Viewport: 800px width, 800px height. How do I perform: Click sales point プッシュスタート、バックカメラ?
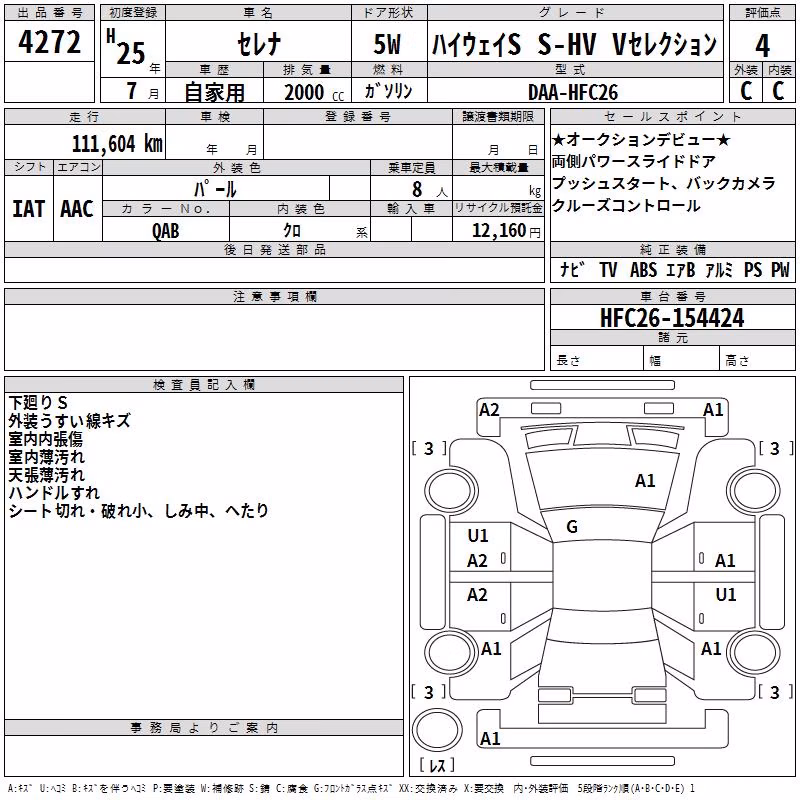pyautogui.click(x=664, y=184)
